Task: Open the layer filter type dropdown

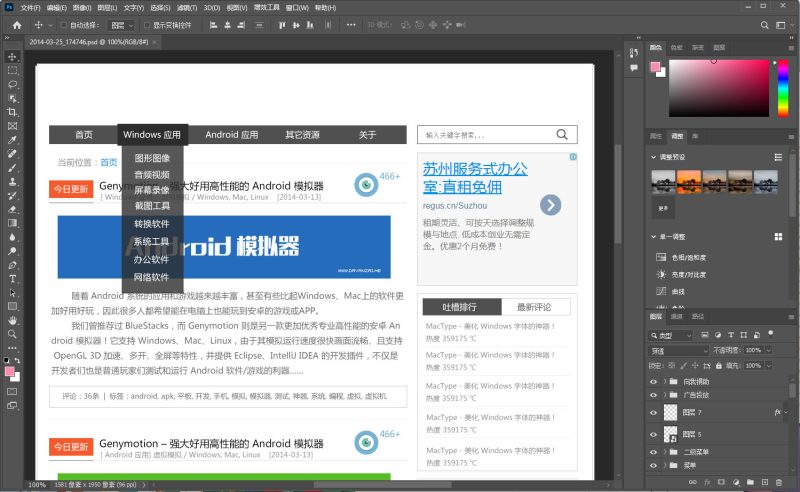Action: click(671, 335)
